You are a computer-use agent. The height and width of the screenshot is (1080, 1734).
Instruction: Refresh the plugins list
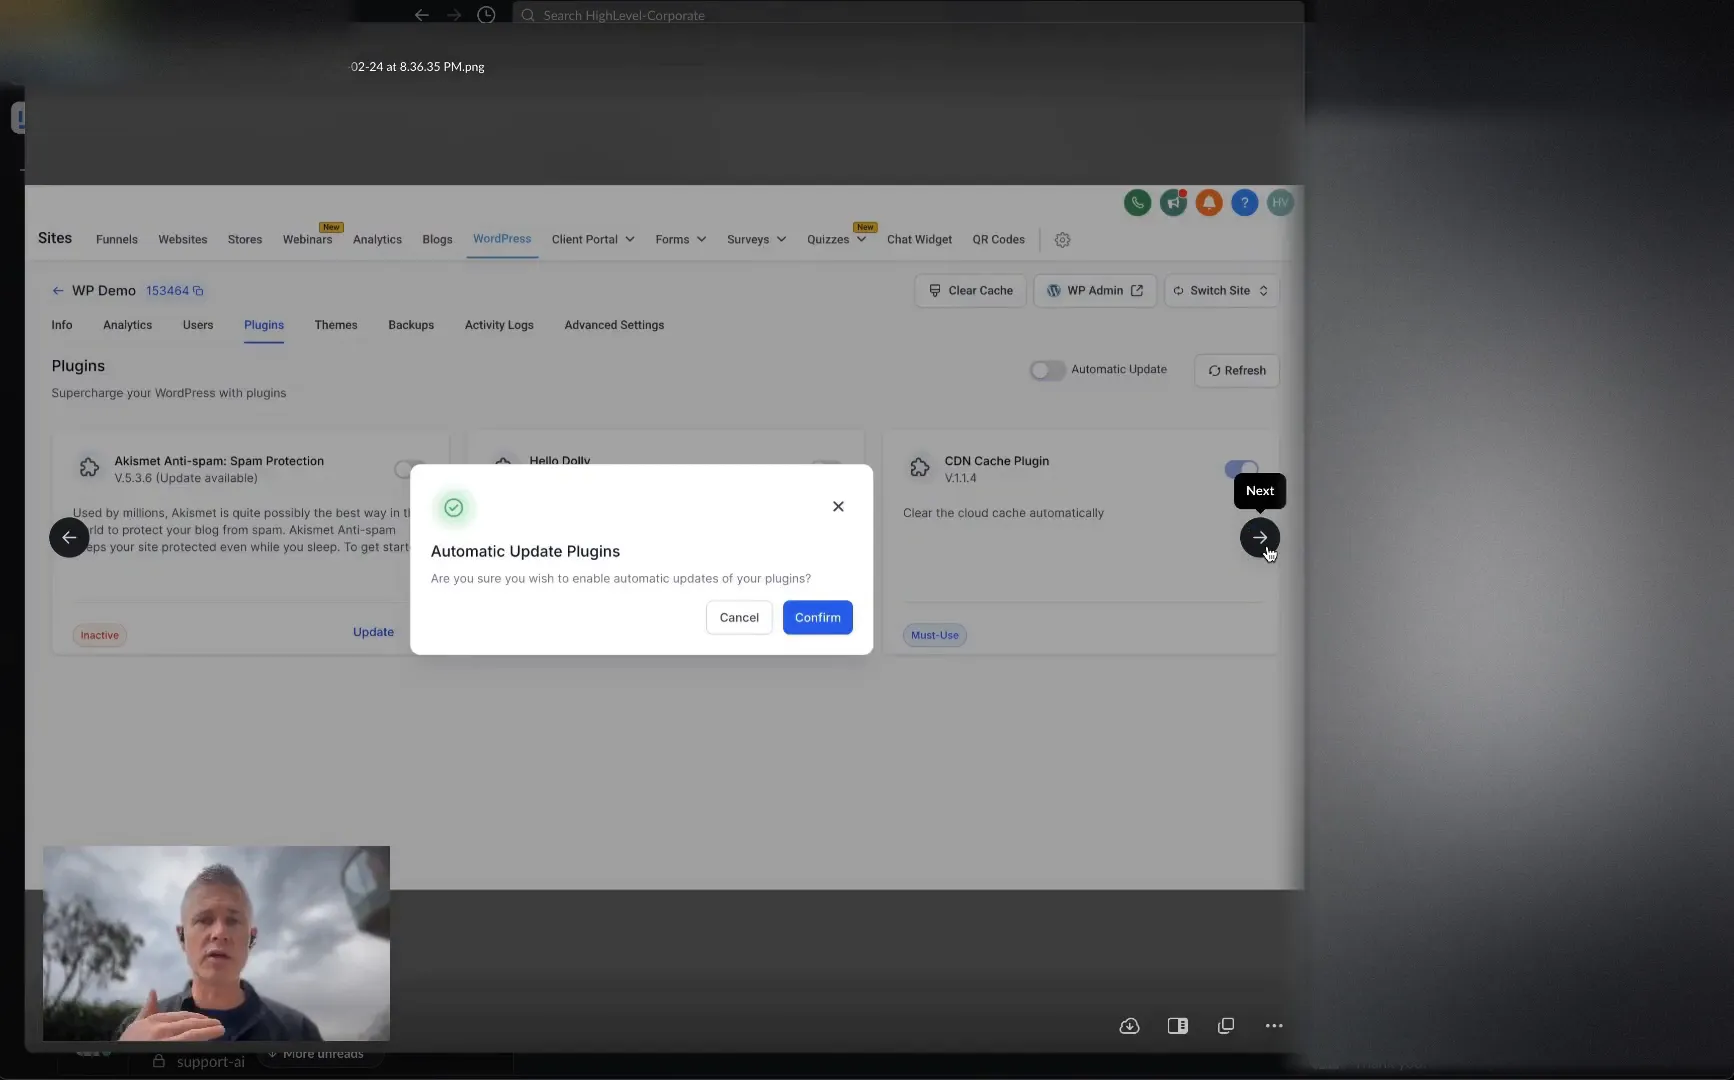pos(1237,371)
